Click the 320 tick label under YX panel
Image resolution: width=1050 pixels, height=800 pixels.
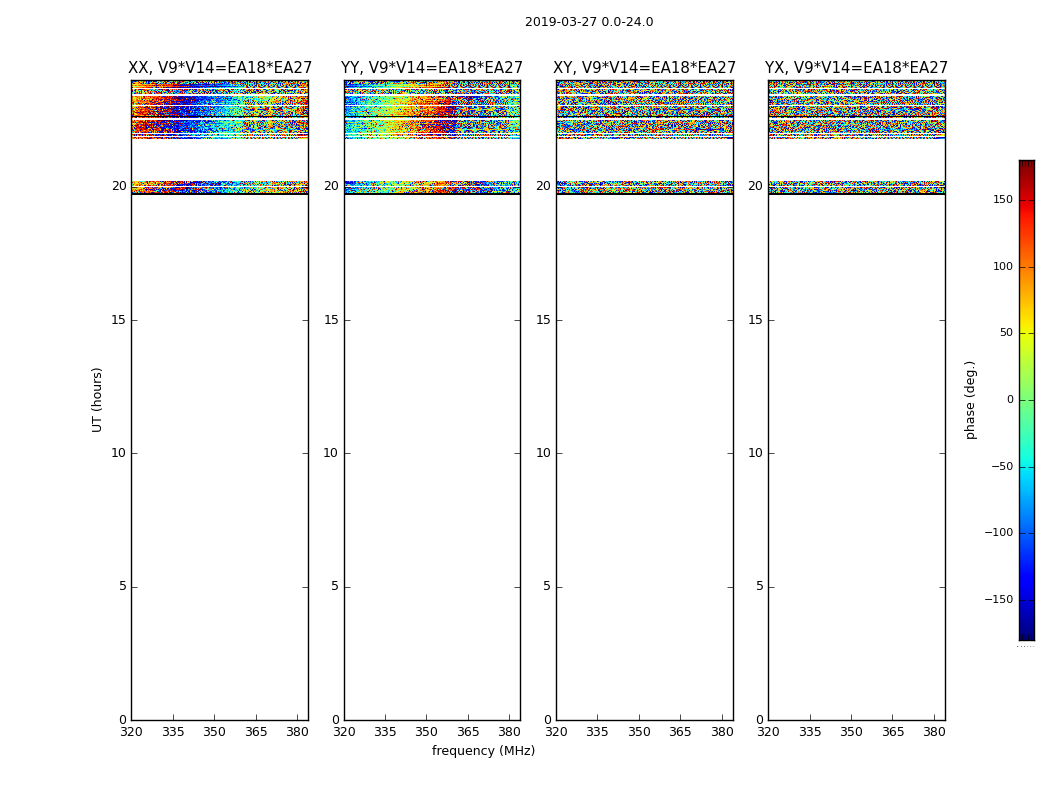[768, 732]
